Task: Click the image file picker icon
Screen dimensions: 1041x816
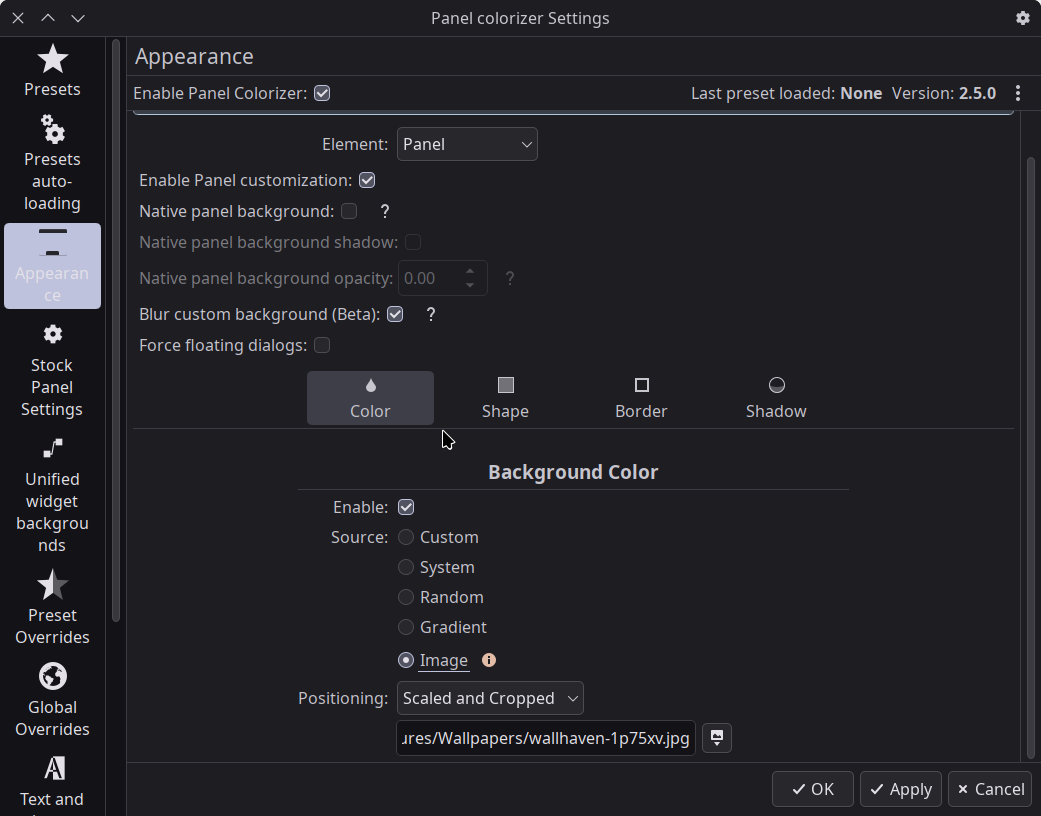Action: [x=716, y=738]
